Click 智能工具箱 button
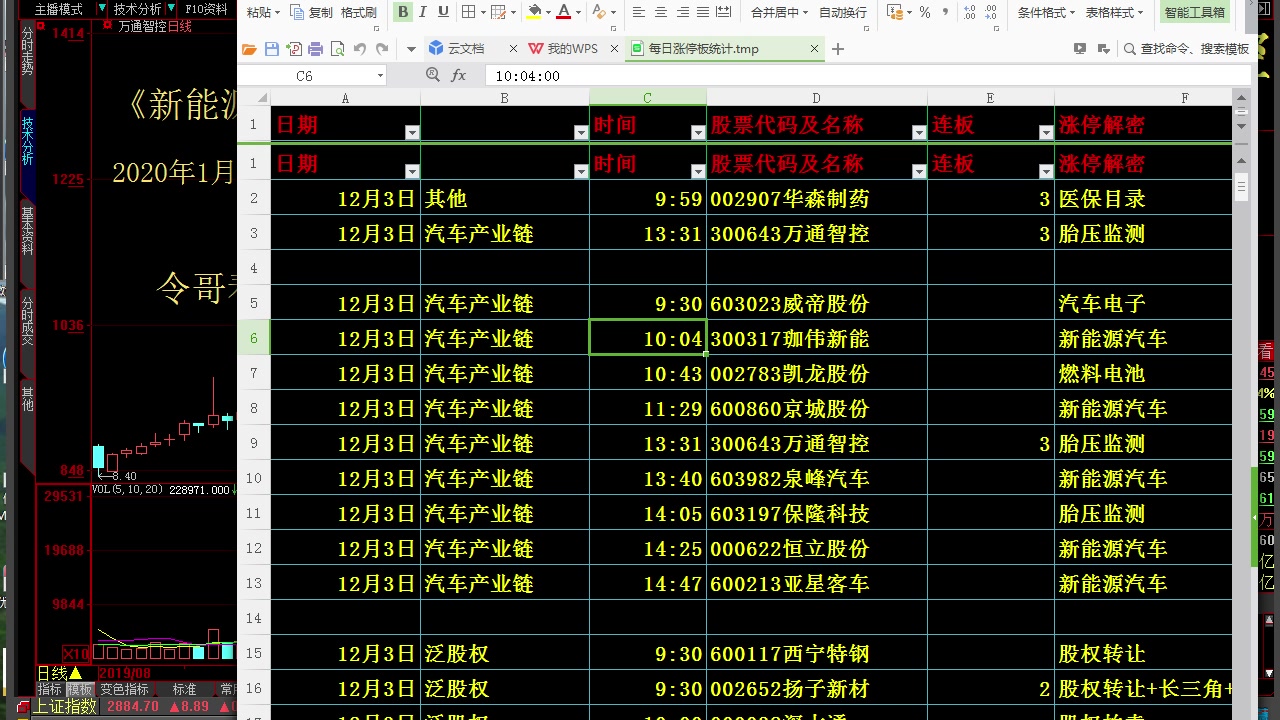Screen dimensions: 1280x720 pyautogui.click(x=1194, y=12)
